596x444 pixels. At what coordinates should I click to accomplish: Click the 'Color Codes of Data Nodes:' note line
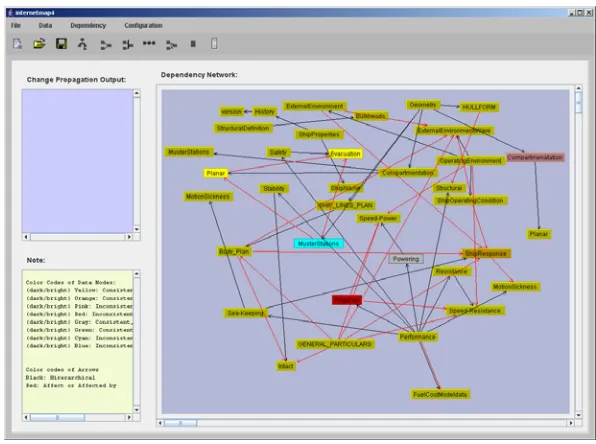coord(70,282)
